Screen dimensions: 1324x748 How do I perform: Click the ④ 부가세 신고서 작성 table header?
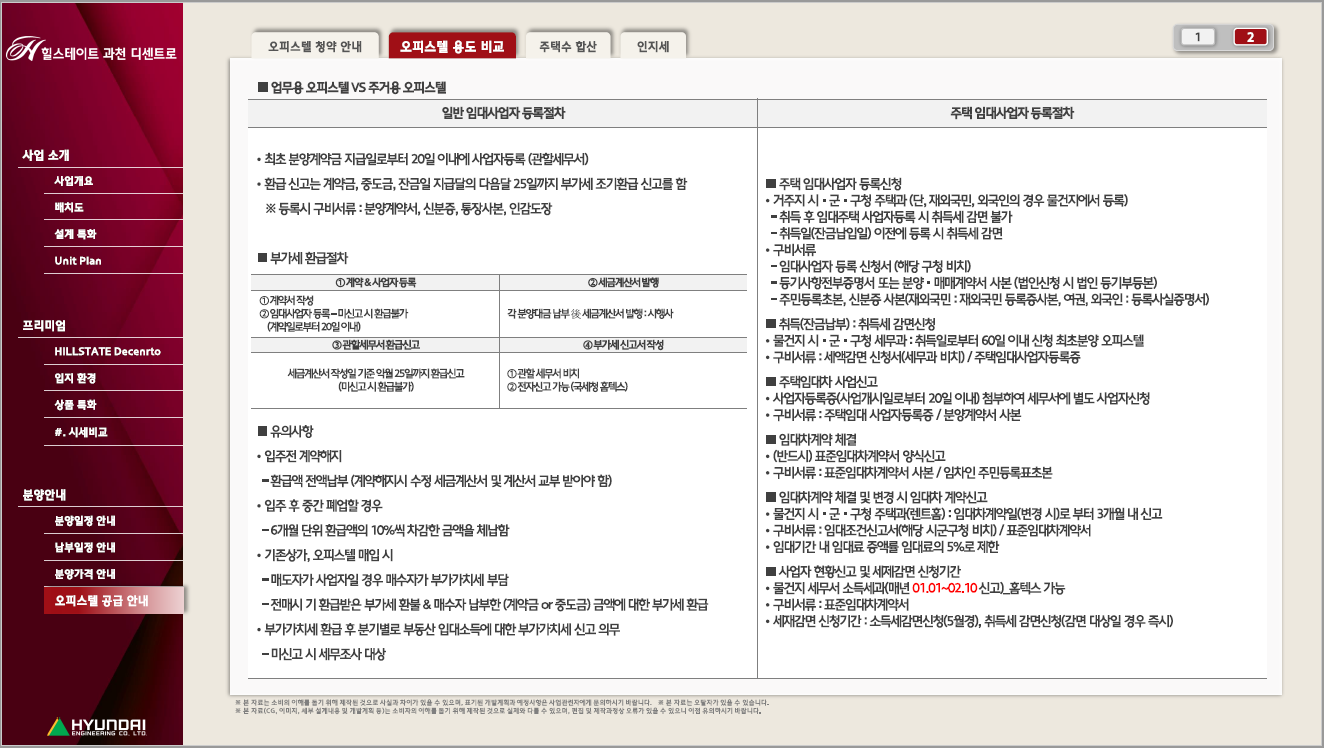point(622,345)
